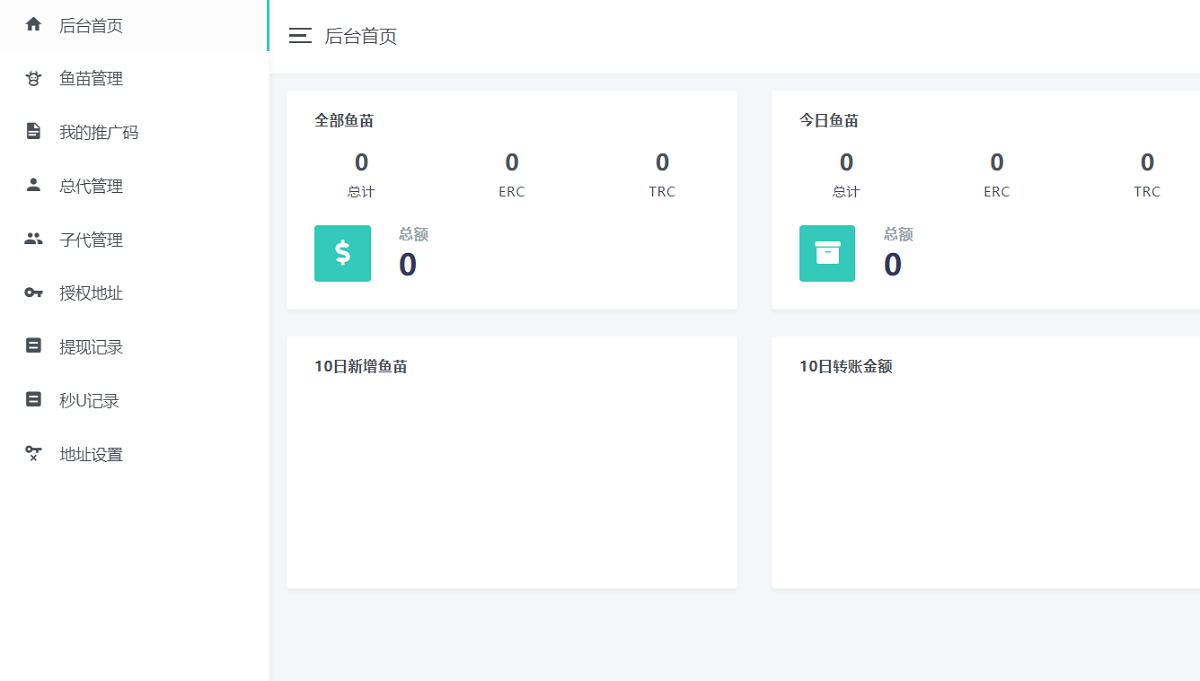The height and width of the screenshot is (681, 1200).
Task: Select 秒U记录 in the sidebar
Action: (89, 401)
